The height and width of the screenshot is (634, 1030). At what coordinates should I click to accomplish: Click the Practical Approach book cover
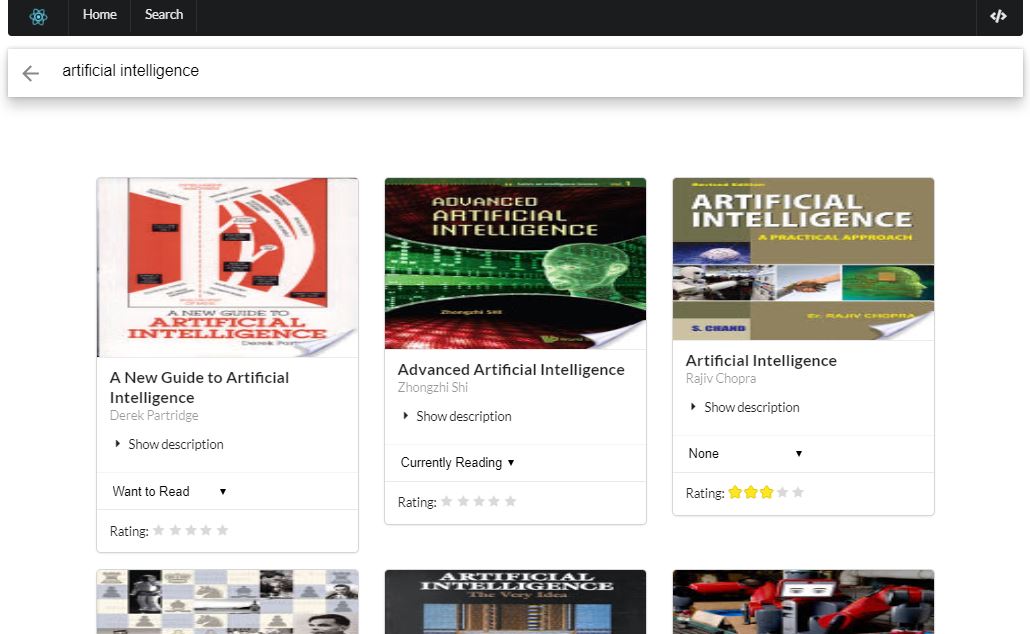803,259
